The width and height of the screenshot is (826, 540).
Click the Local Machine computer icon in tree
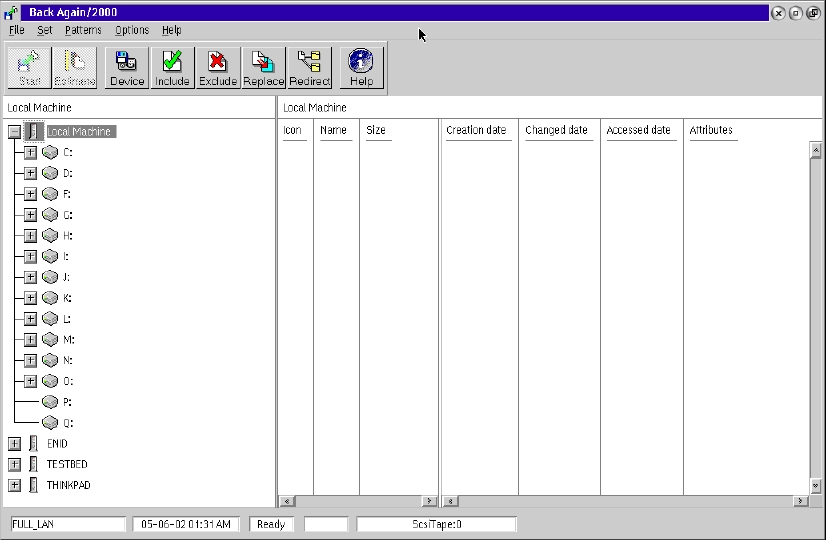click(x=33, y=131)
